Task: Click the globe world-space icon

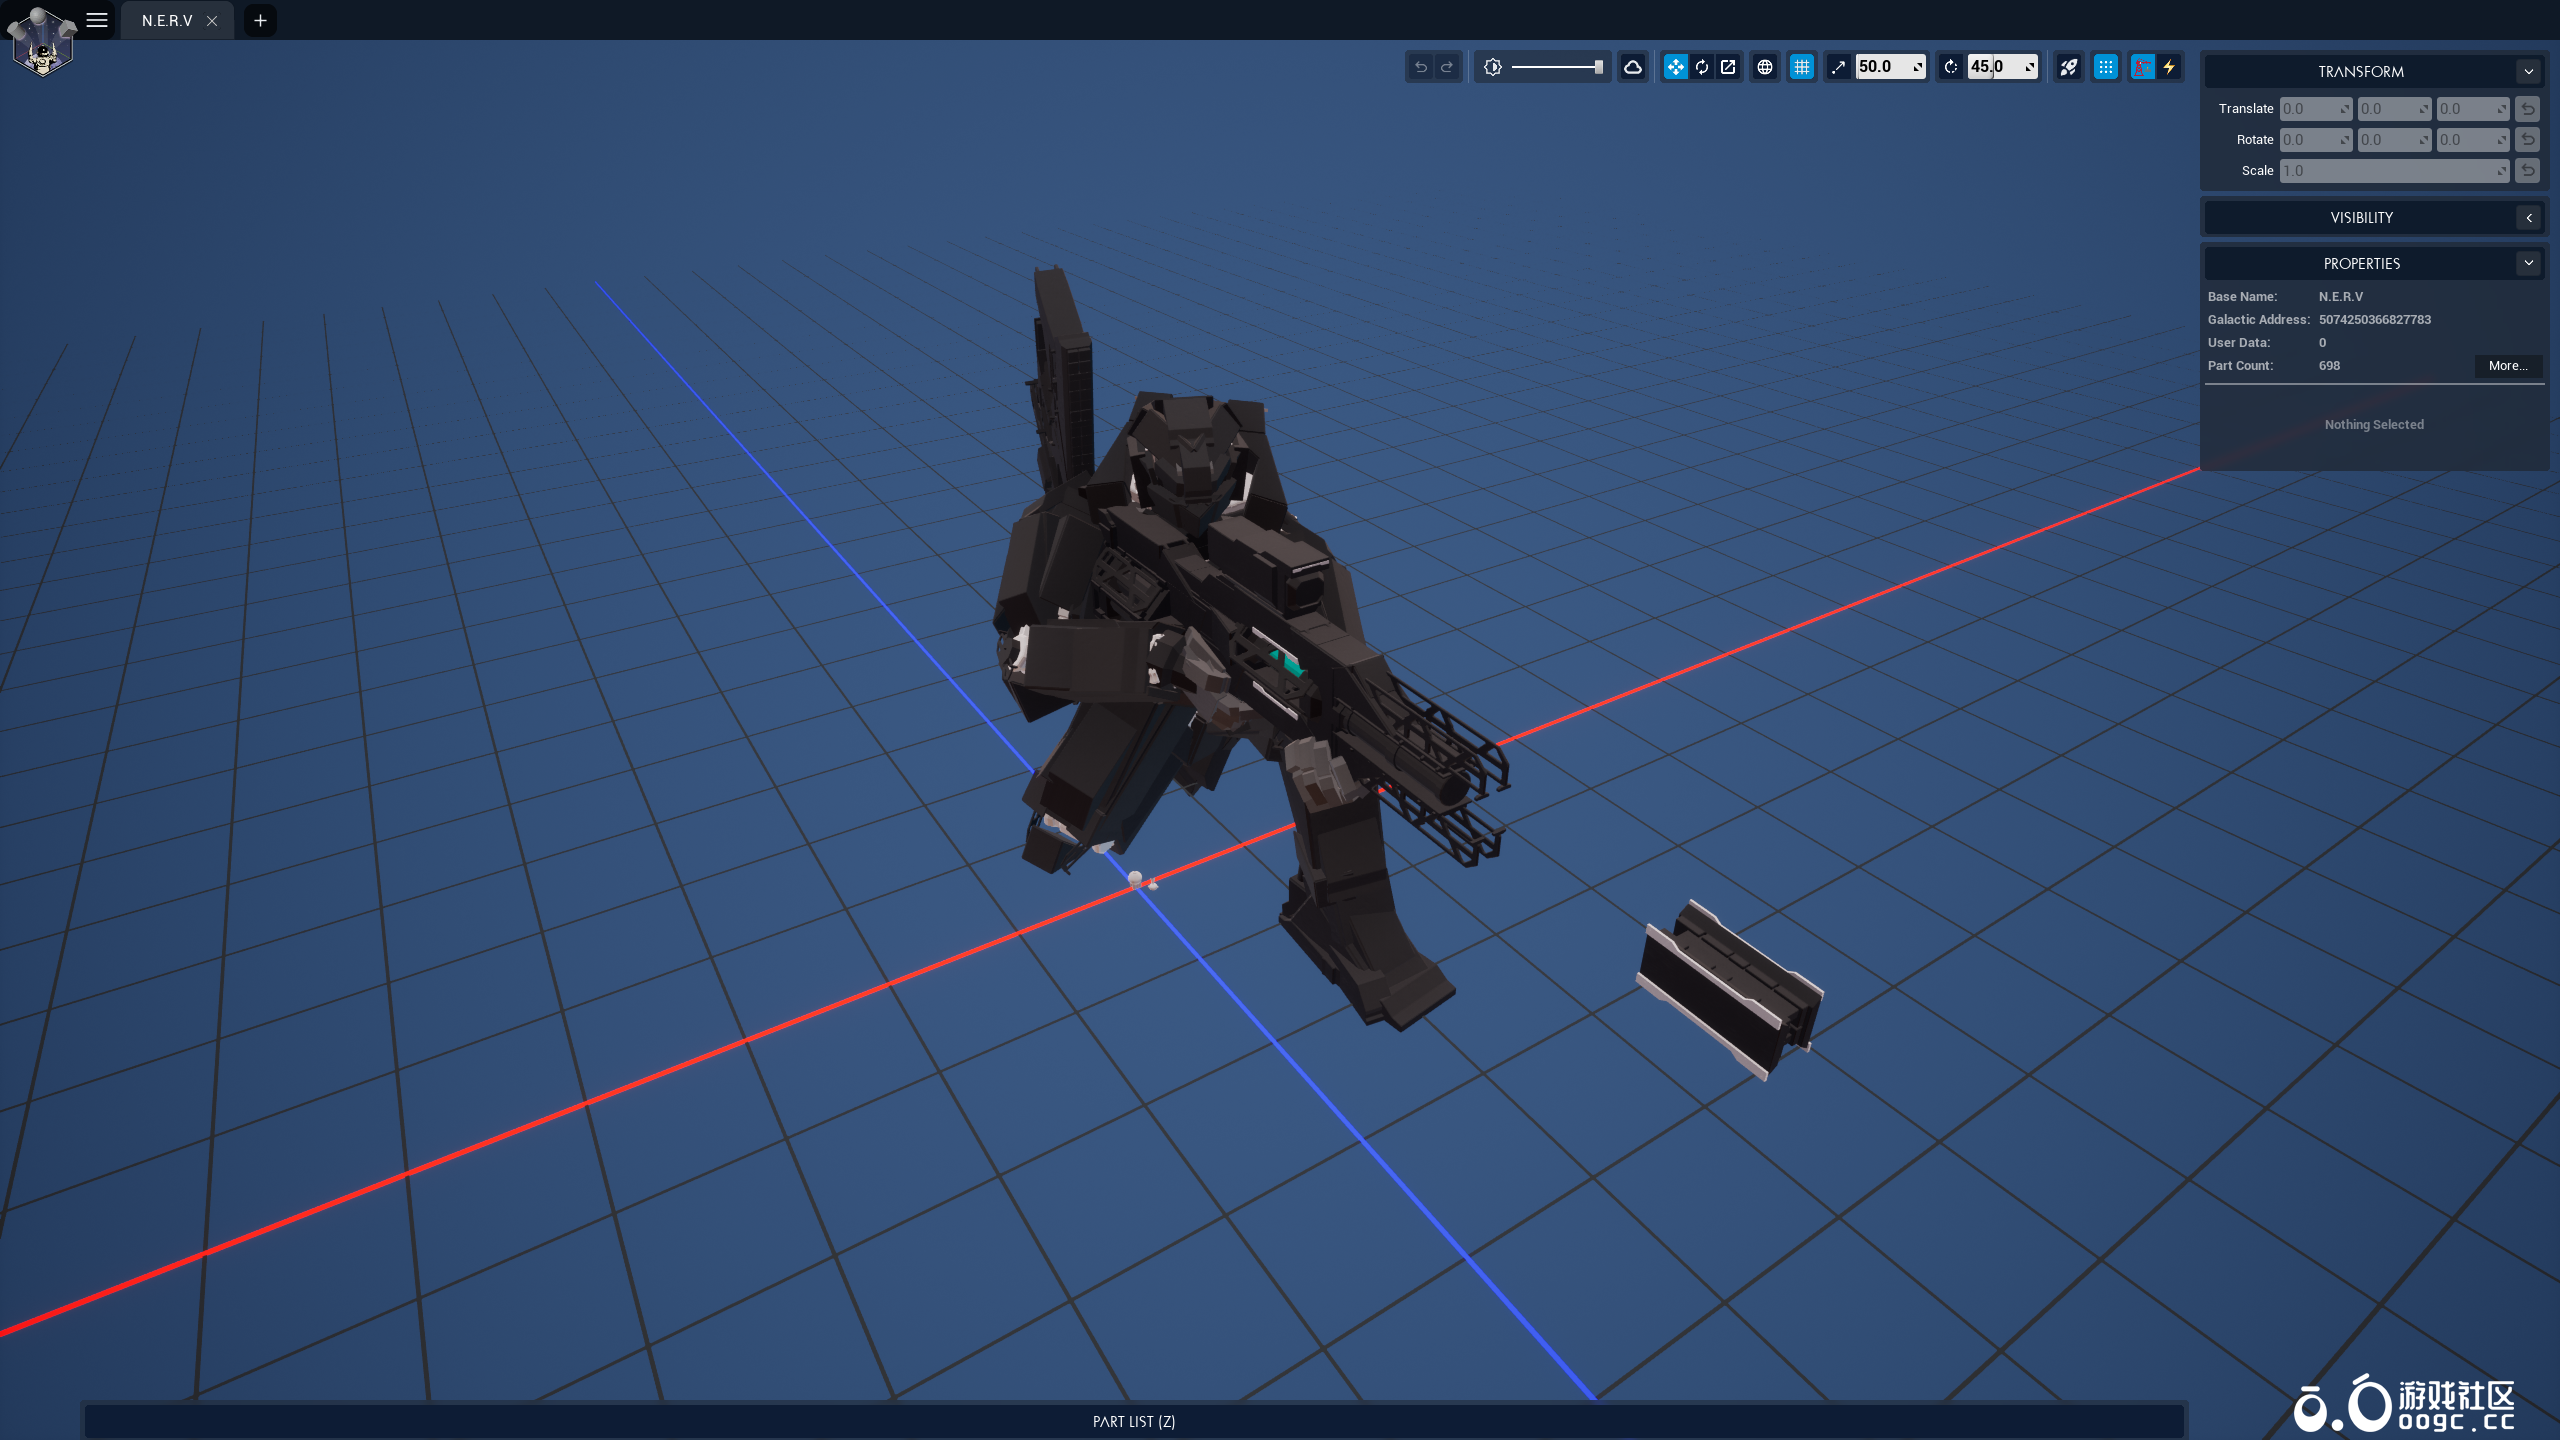Action: coord(1765,67)
